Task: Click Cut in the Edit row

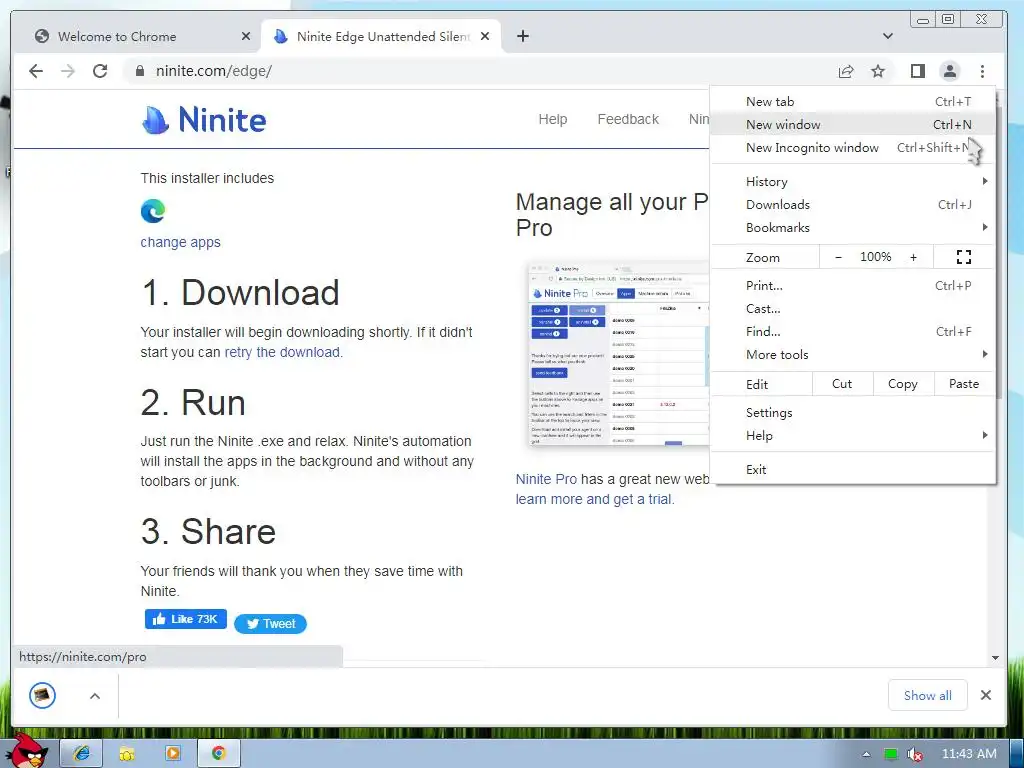Action: pos(842,384)
